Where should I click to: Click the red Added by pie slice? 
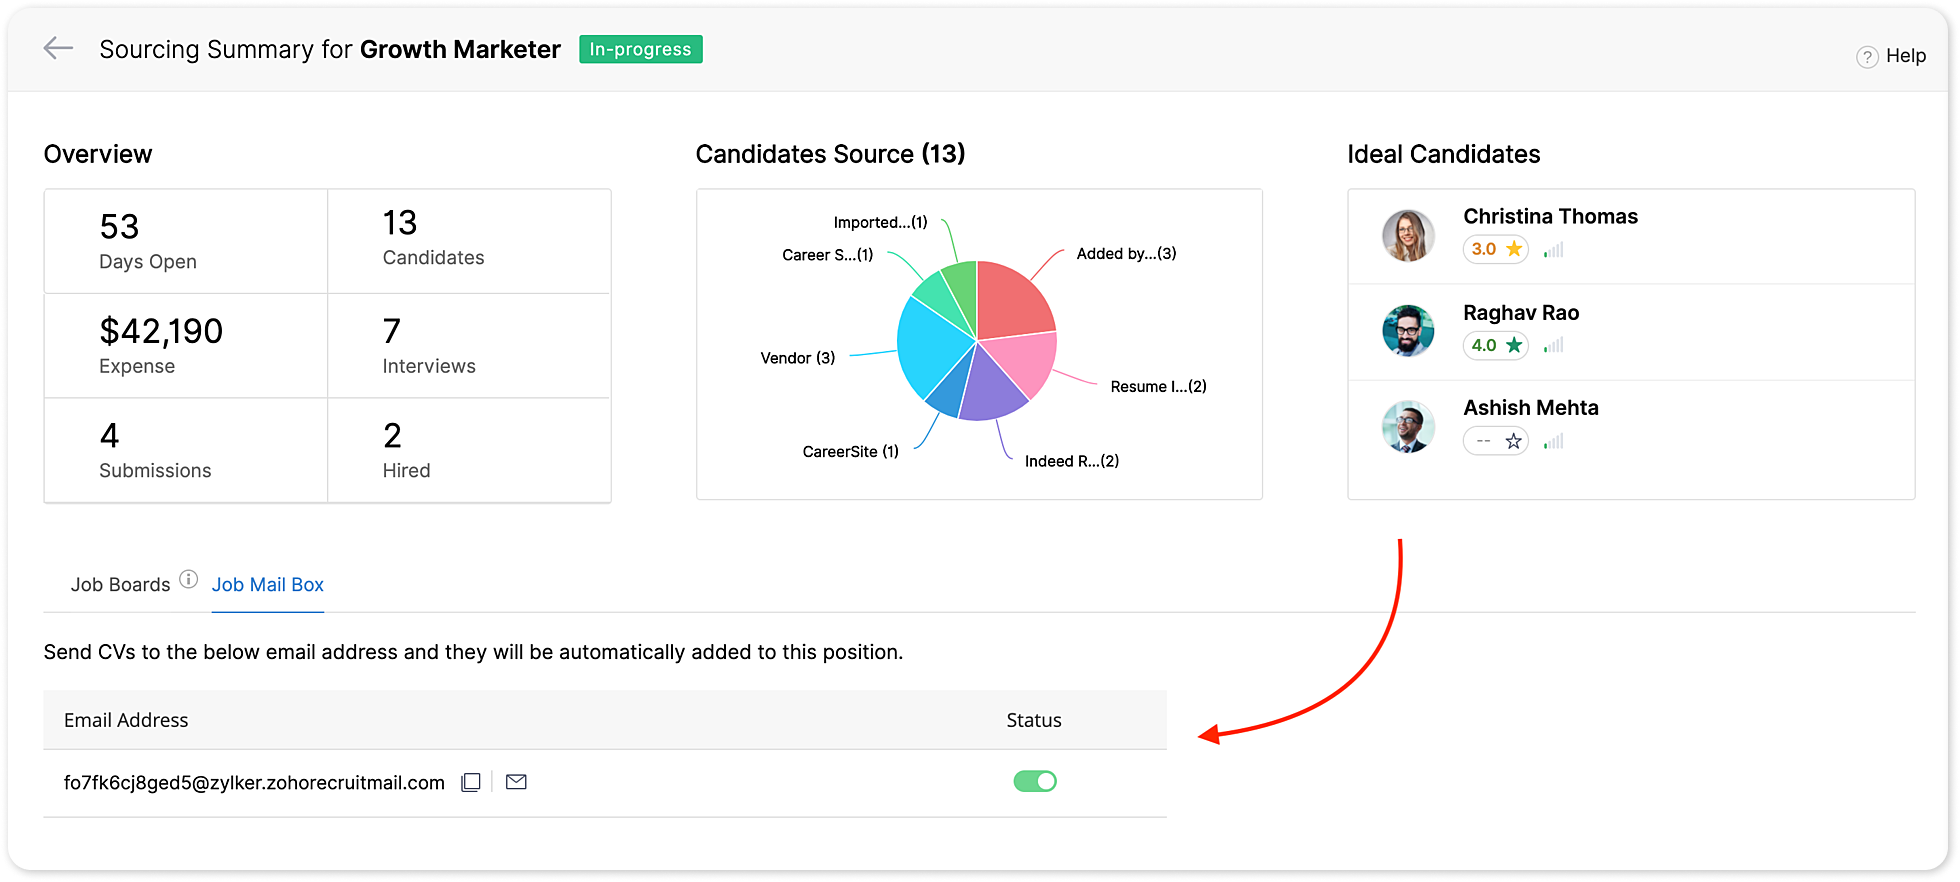[1010, 300]
